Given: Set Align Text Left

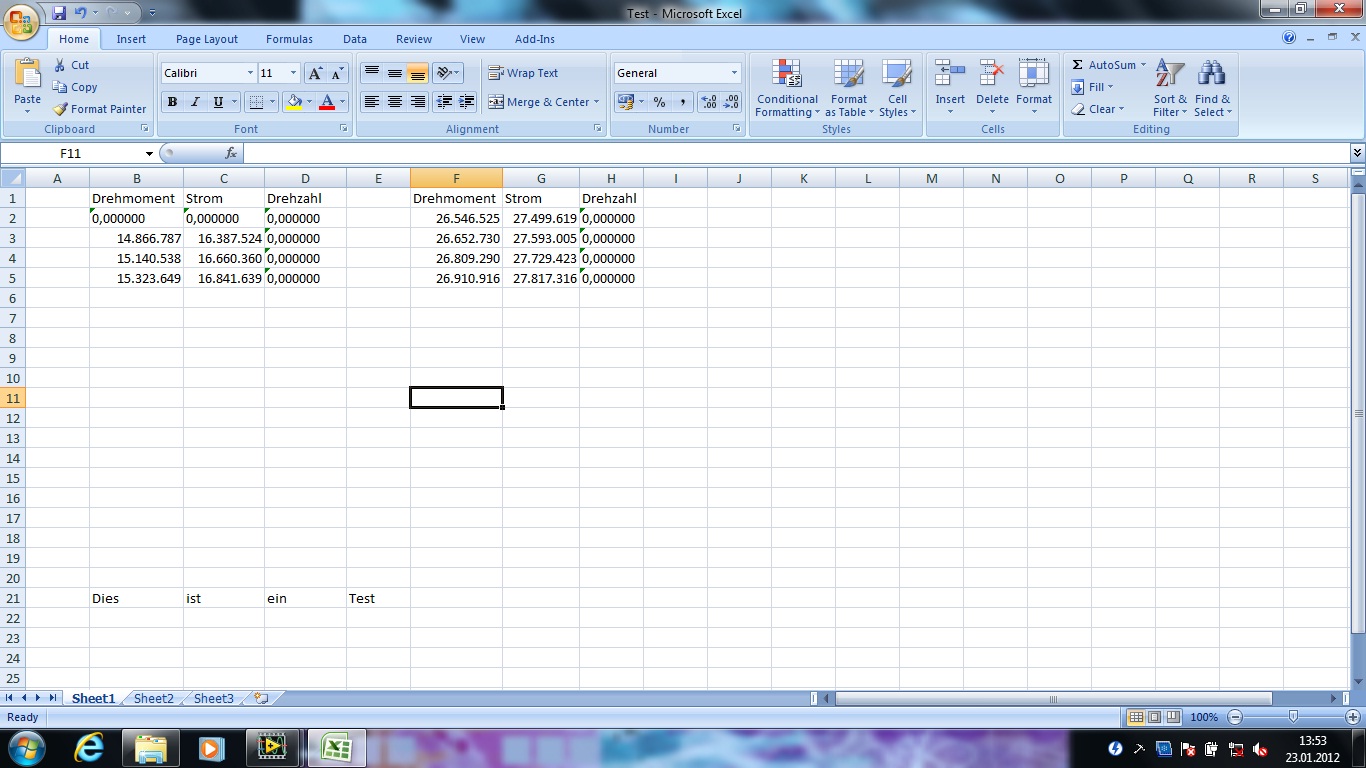Looking at the screenshot, I should point(372,102).
